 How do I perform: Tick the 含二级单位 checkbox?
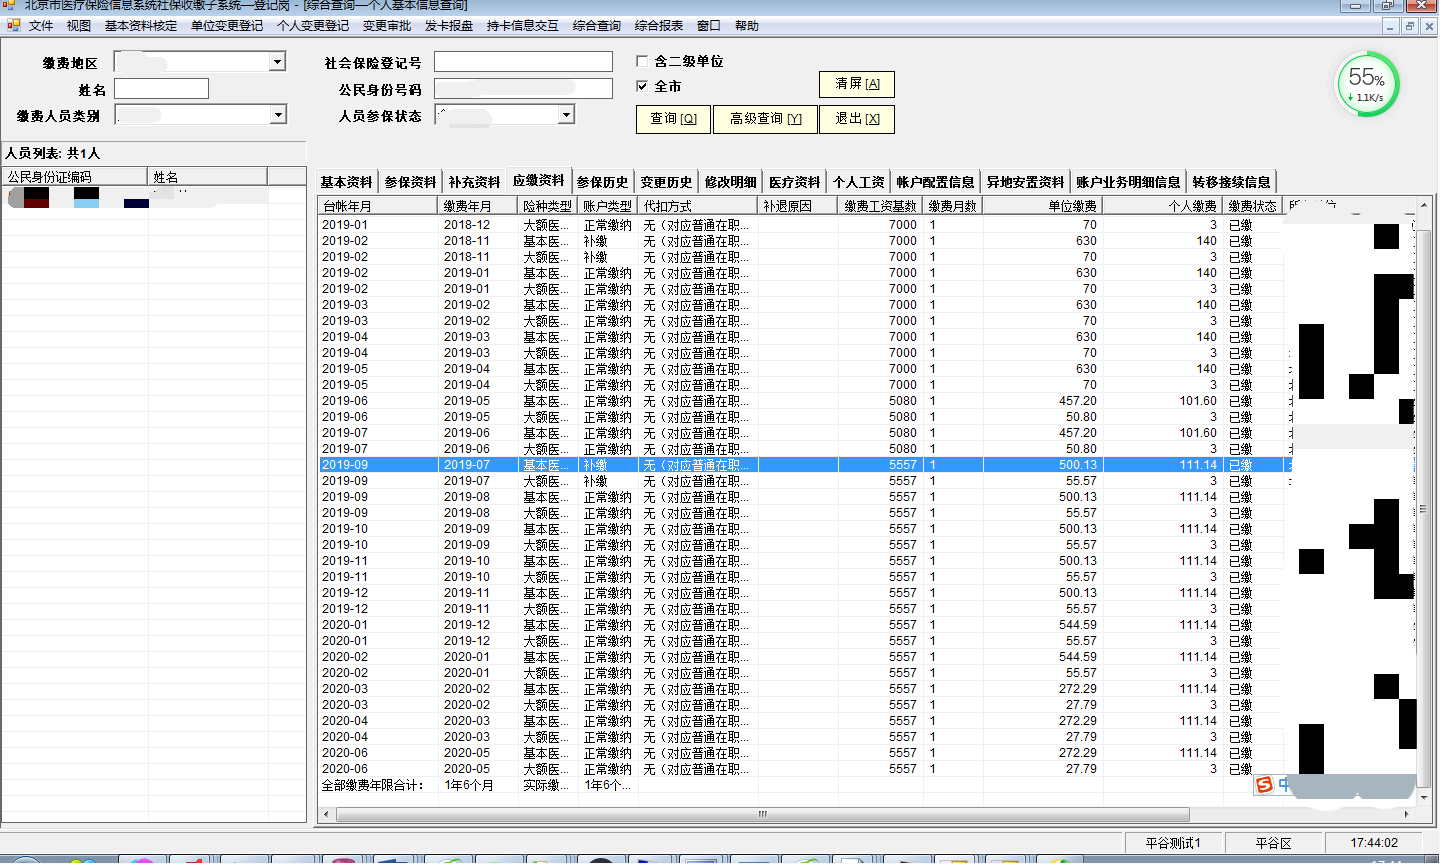[642, 61]
